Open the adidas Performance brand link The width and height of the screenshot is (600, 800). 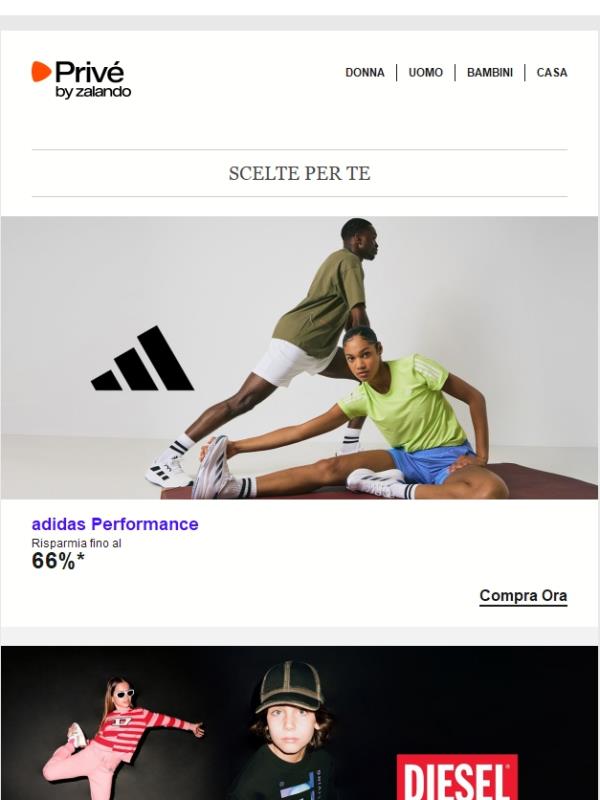click(115, 524)
